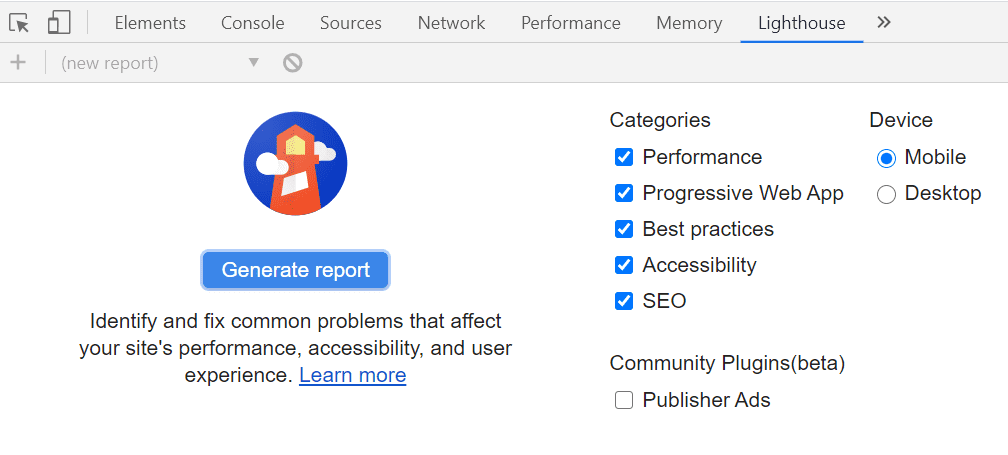Toggle the Best practices checkbox

click(x=624, y=229)
